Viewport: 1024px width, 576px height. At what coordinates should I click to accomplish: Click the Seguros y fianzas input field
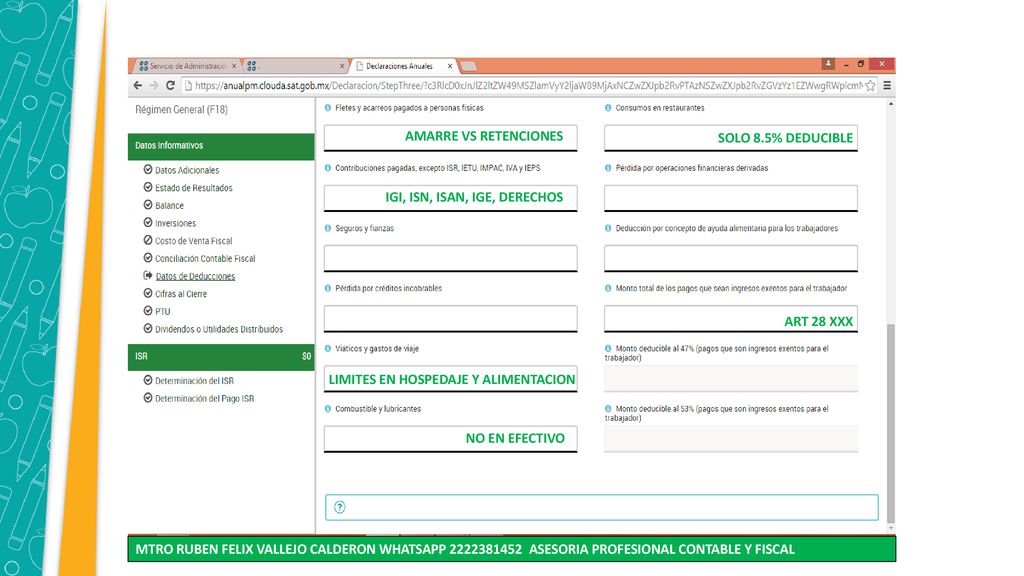[451, 258]
